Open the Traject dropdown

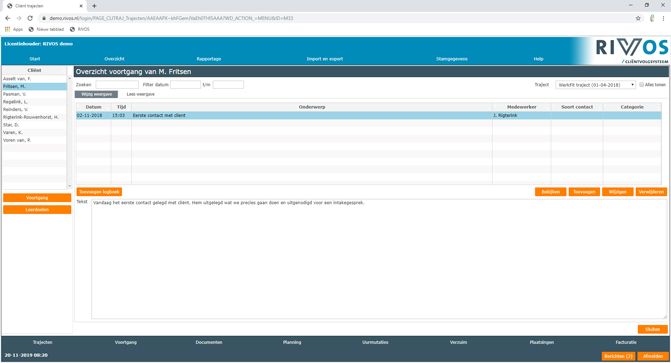[595, 85]
